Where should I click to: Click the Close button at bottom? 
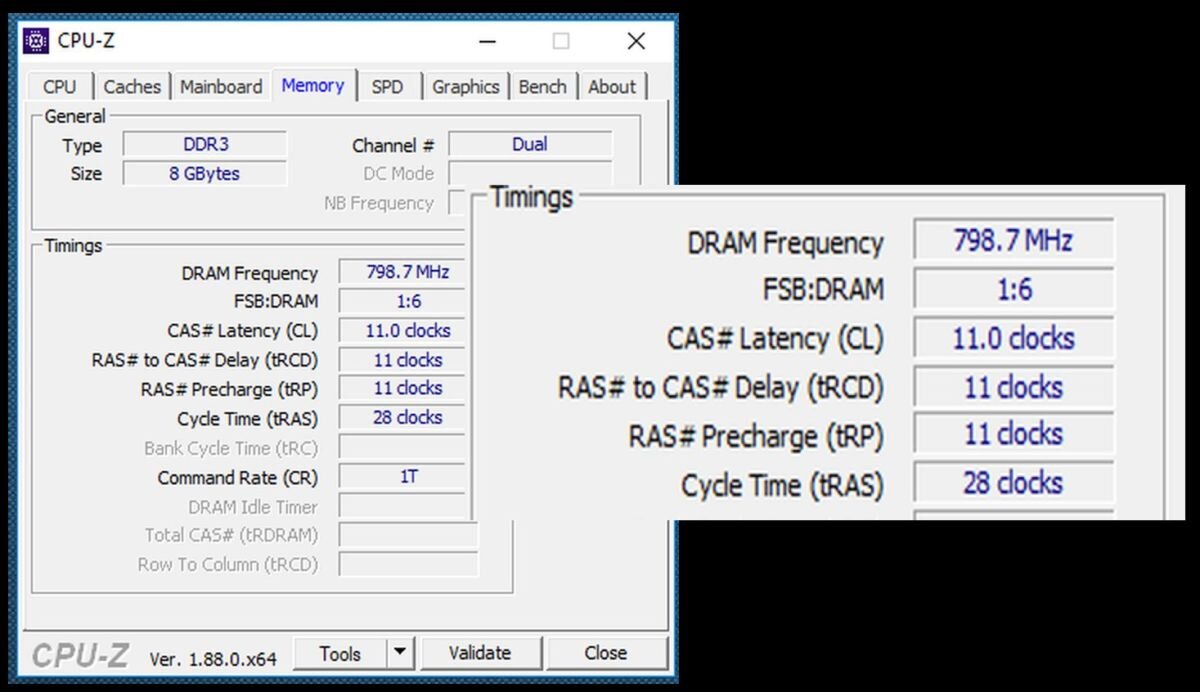click(606, 653)
